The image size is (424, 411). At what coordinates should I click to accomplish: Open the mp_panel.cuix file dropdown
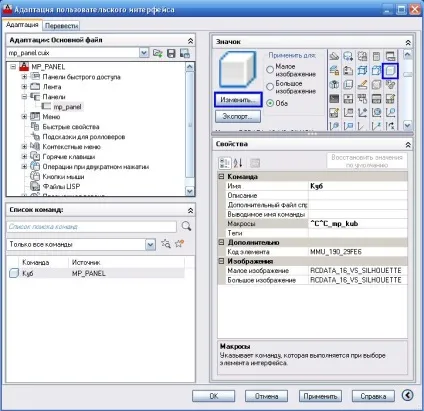click(x=144, y=53)
